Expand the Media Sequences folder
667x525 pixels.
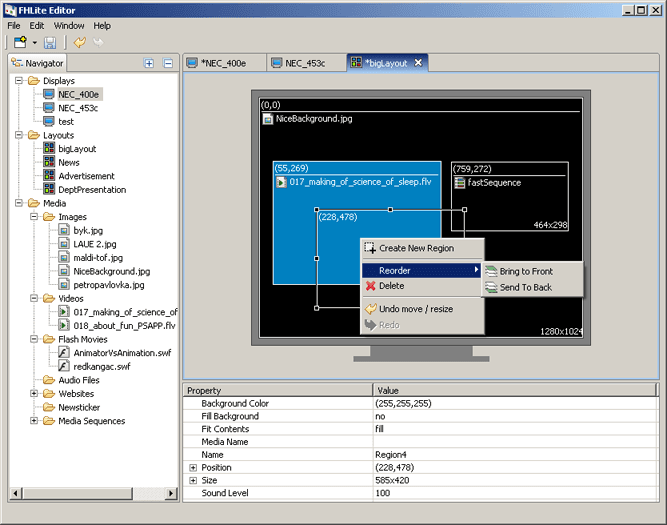coord(34,421)
